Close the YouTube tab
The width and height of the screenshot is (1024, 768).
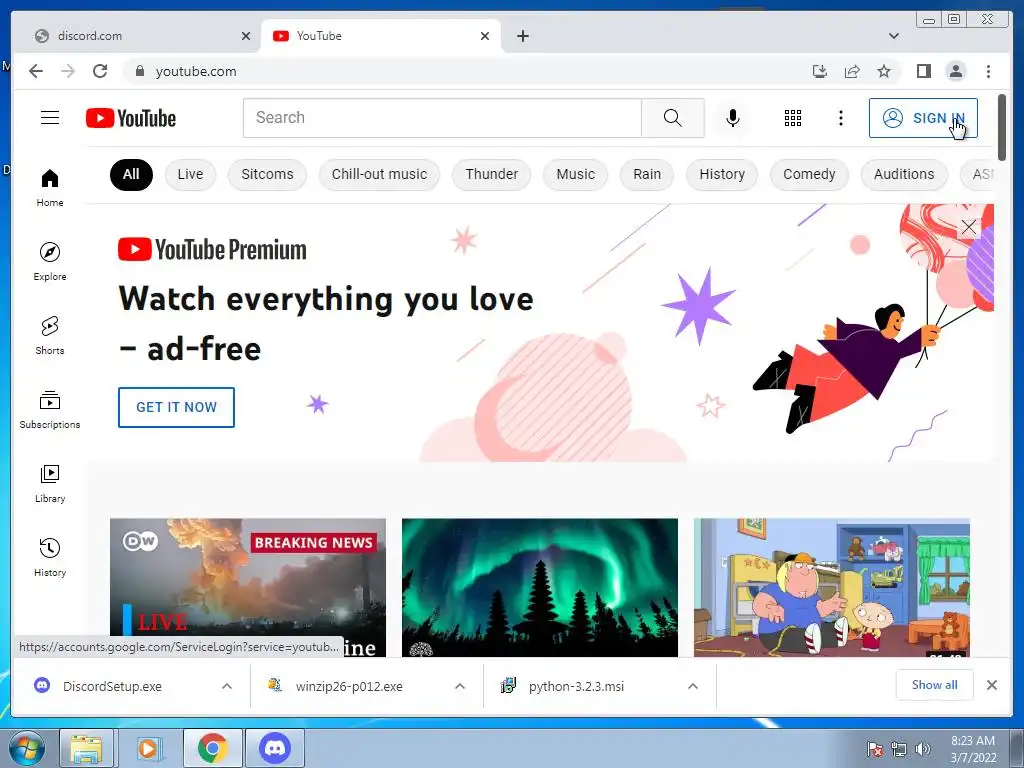pyautogui.click(x=485, y=36)
